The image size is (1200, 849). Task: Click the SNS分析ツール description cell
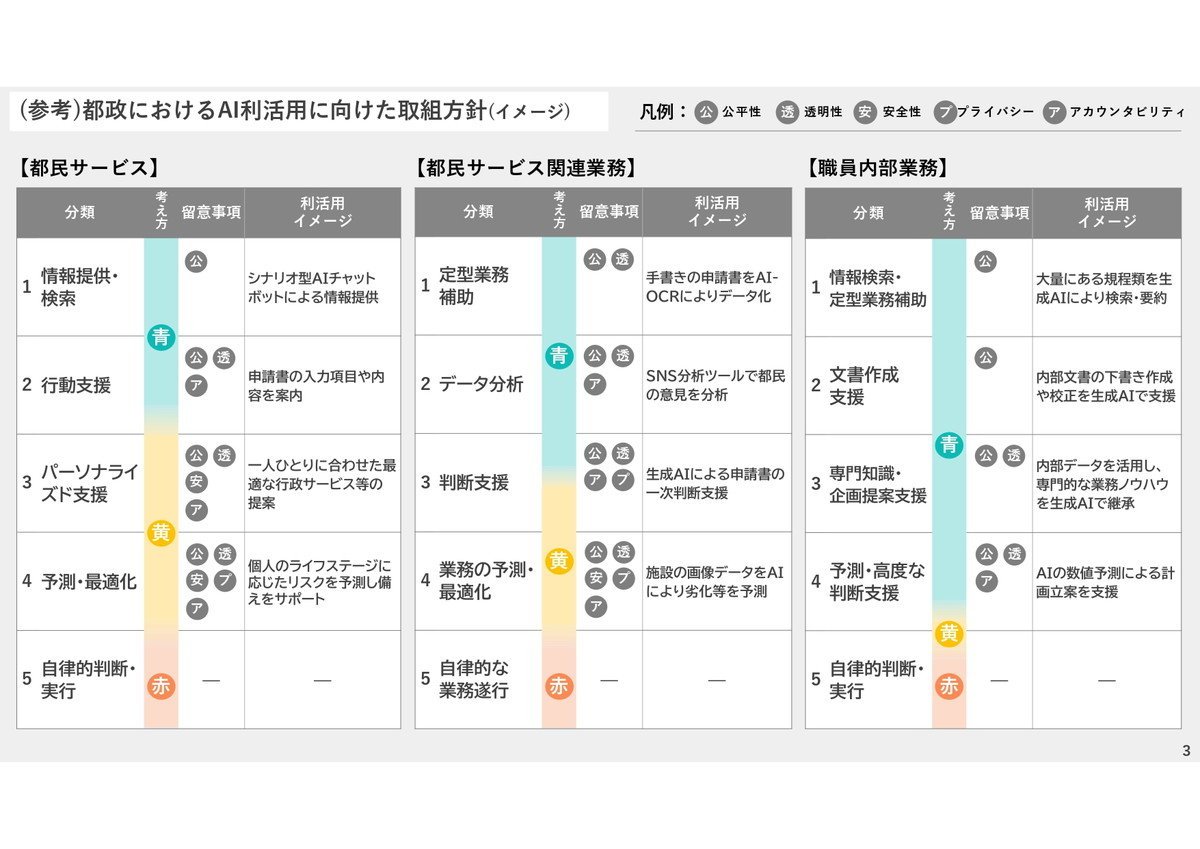point(716,385)
